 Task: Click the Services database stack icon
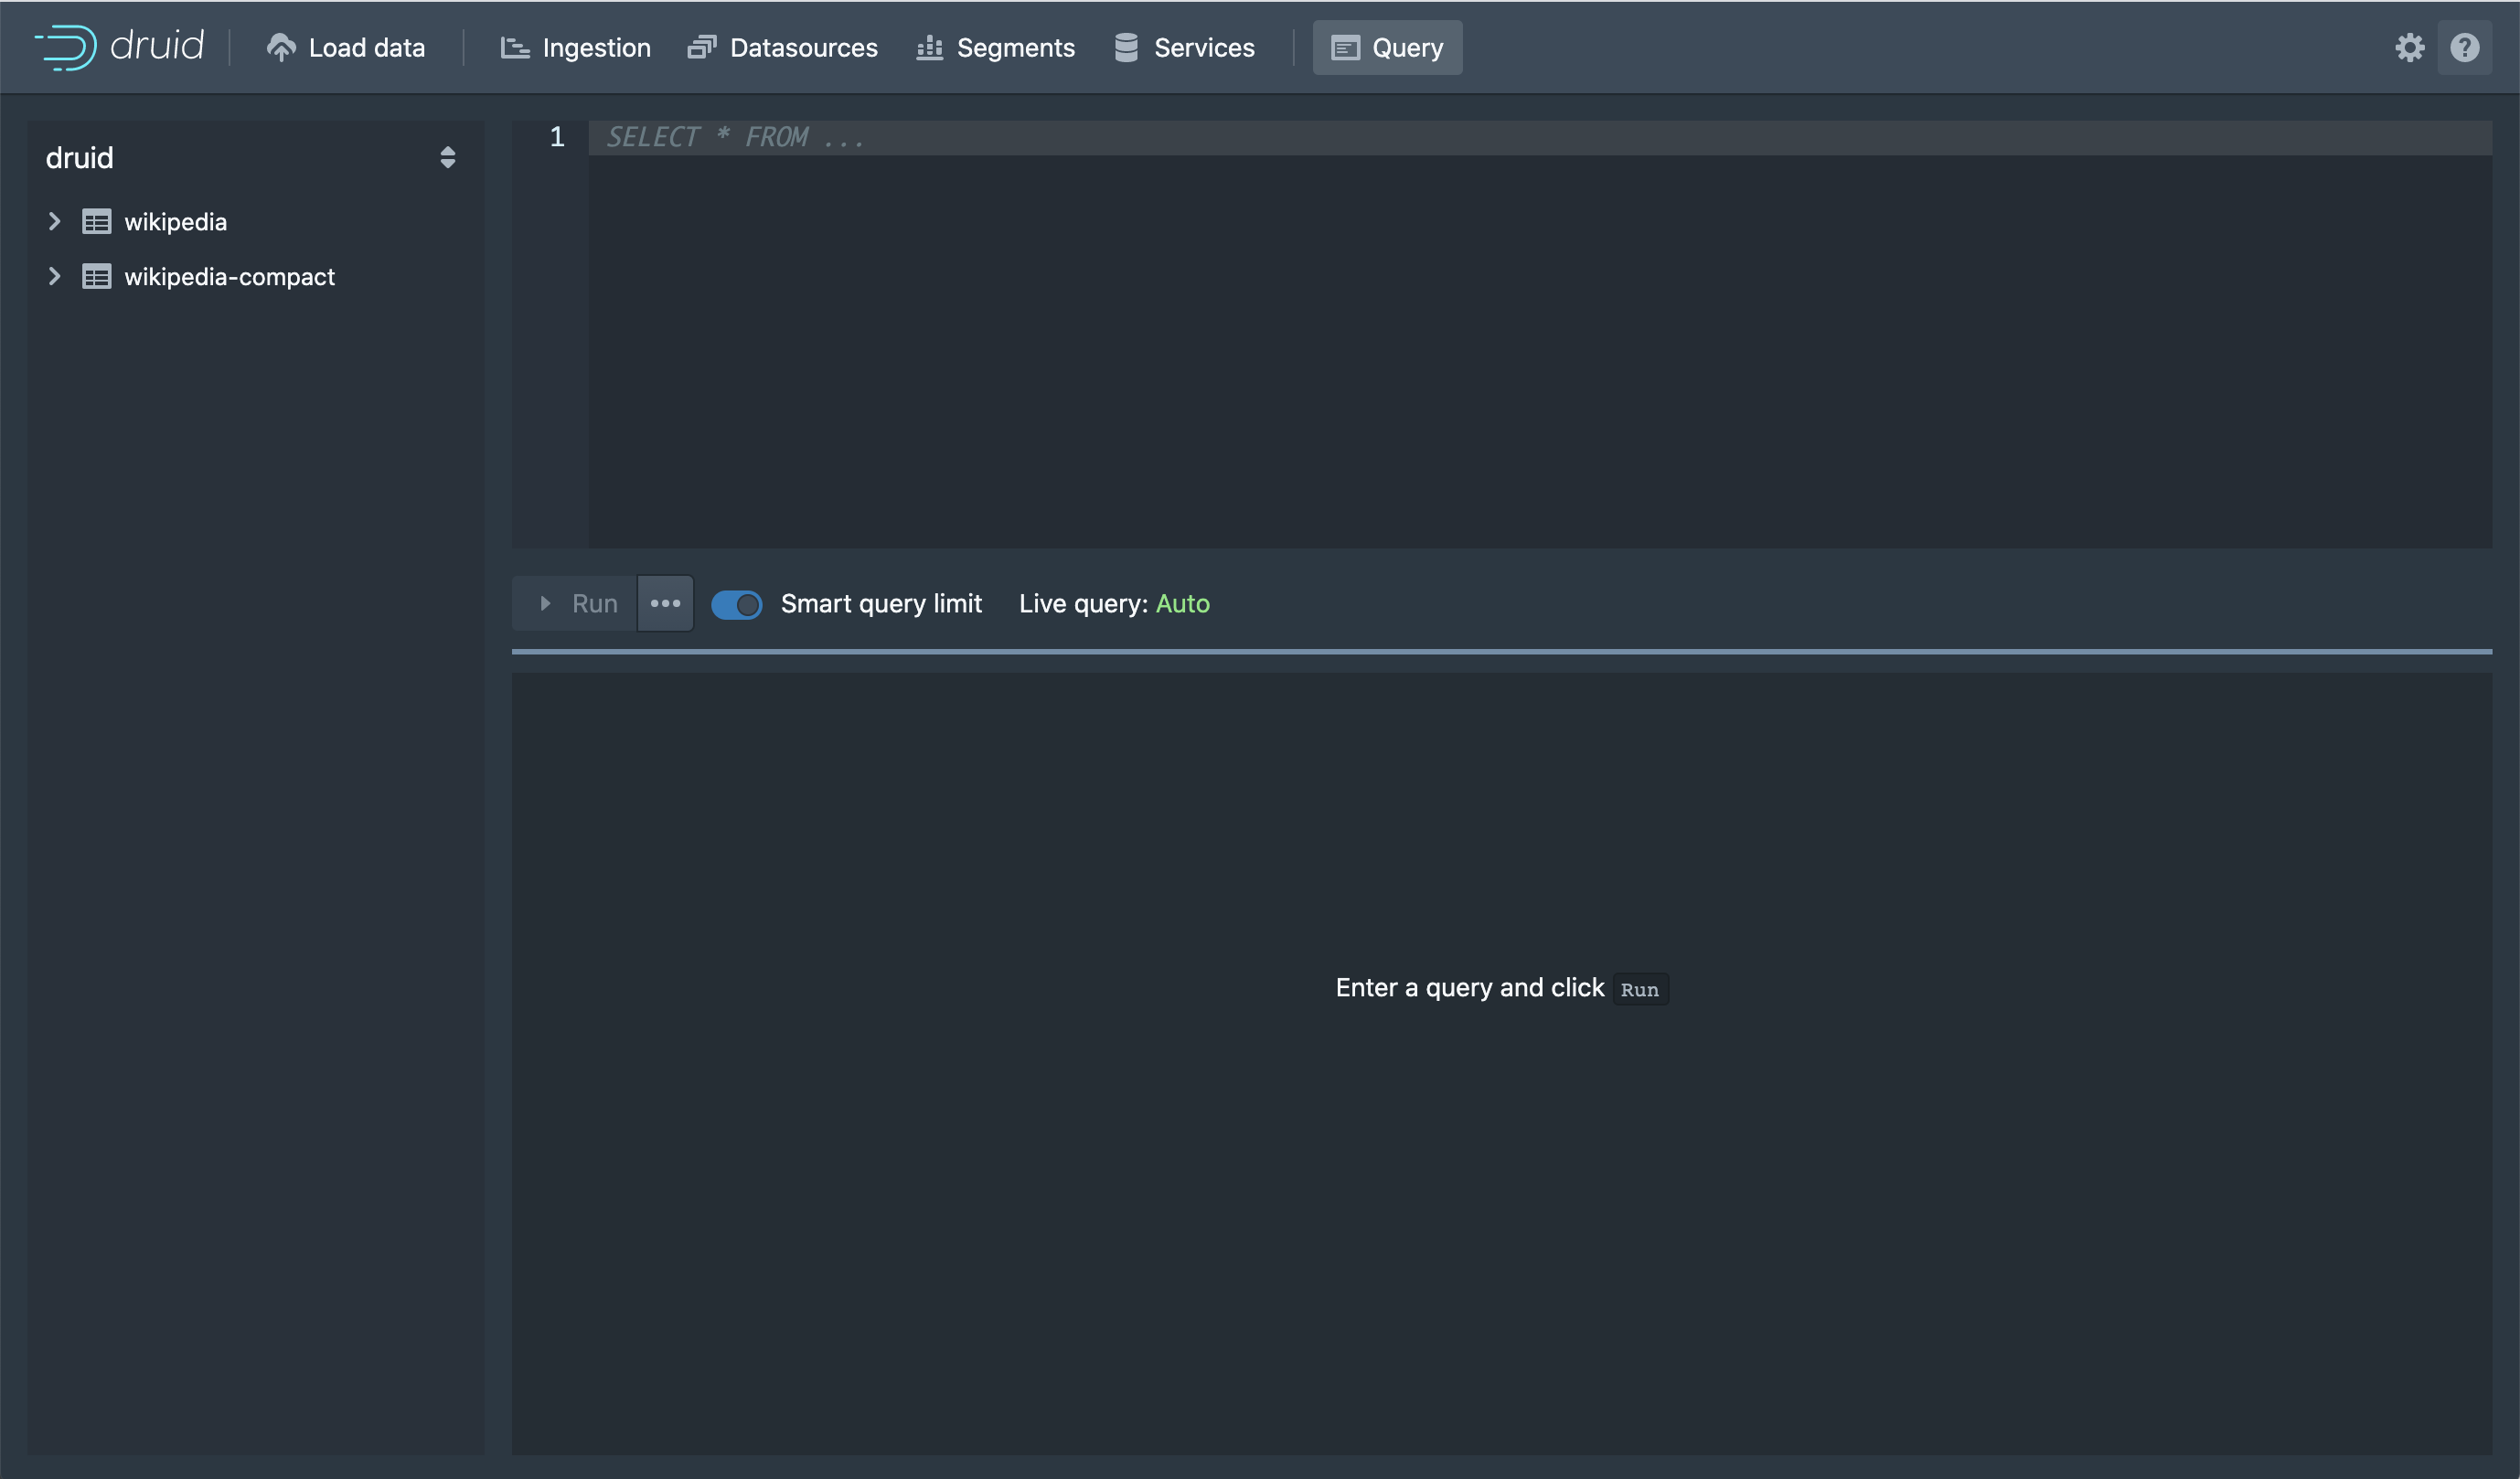click(x=1126, y=47)
